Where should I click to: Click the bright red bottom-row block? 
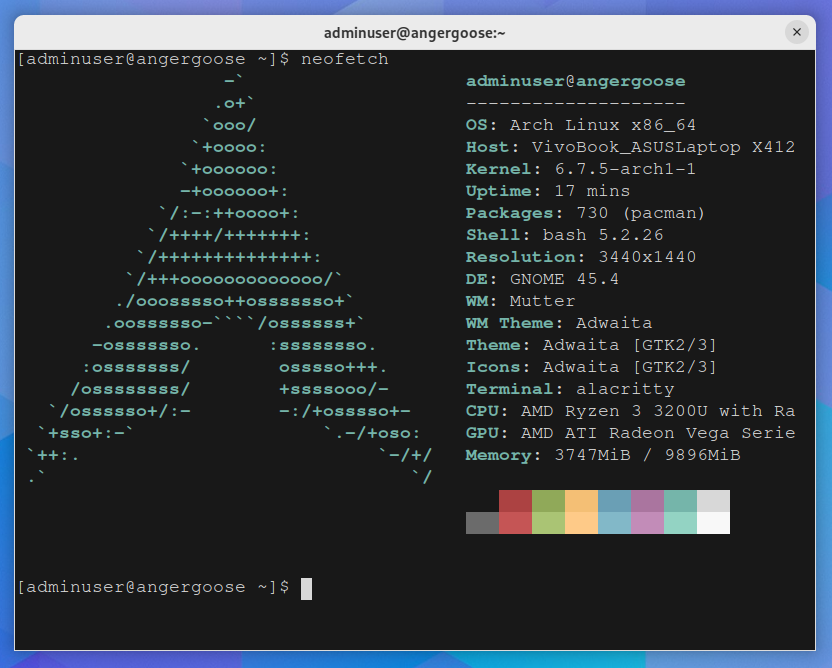click(x=515, y=523)
